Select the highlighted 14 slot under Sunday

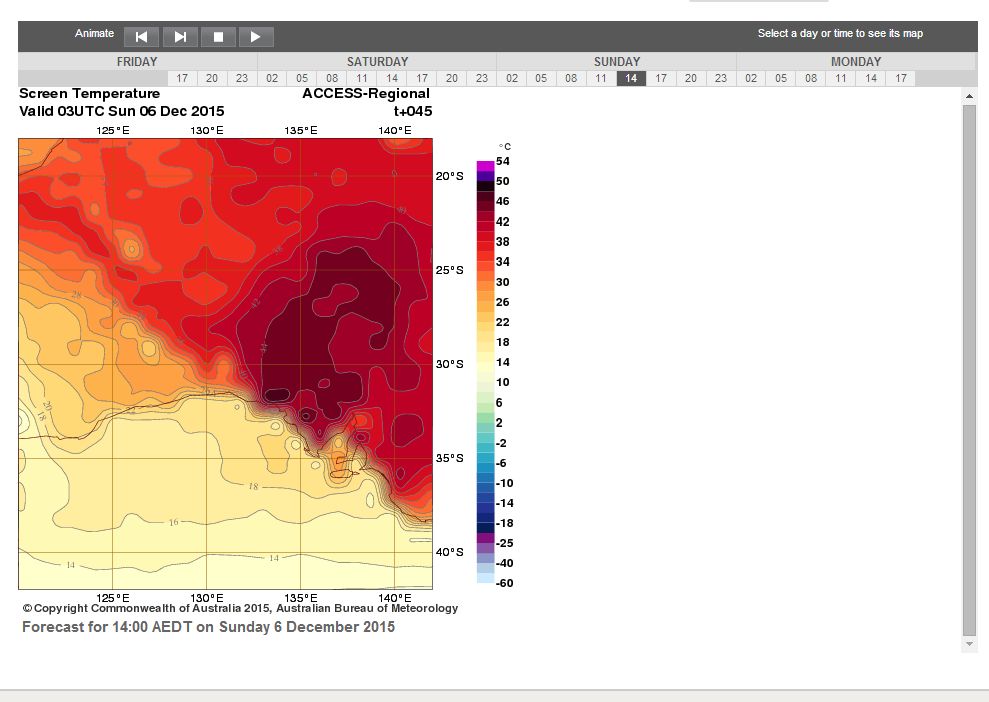point(631,78)
